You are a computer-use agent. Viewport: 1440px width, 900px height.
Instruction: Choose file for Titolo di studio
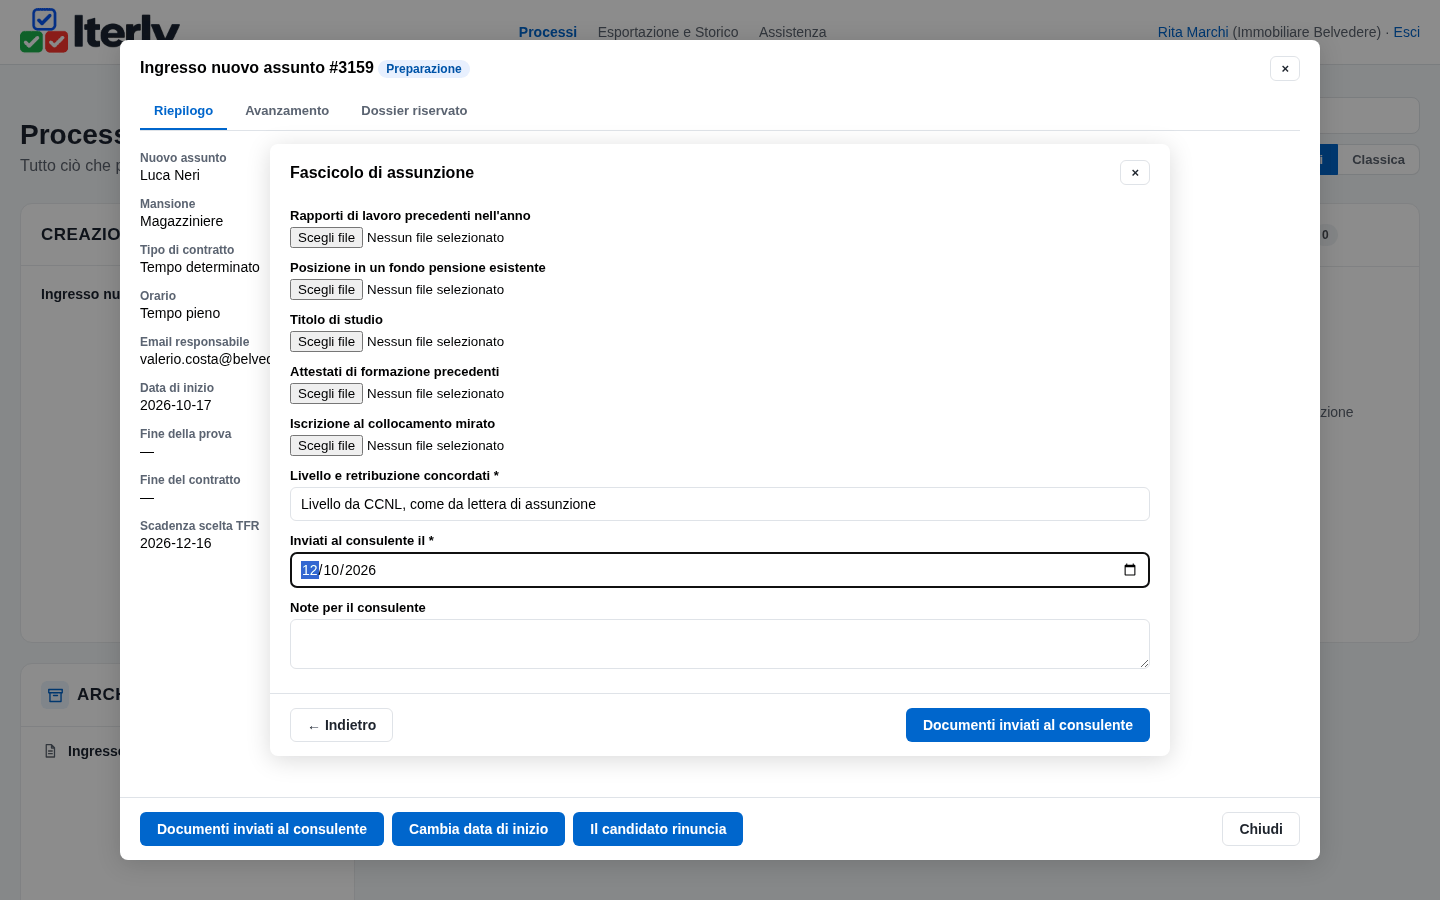click(x=326, y=342)
